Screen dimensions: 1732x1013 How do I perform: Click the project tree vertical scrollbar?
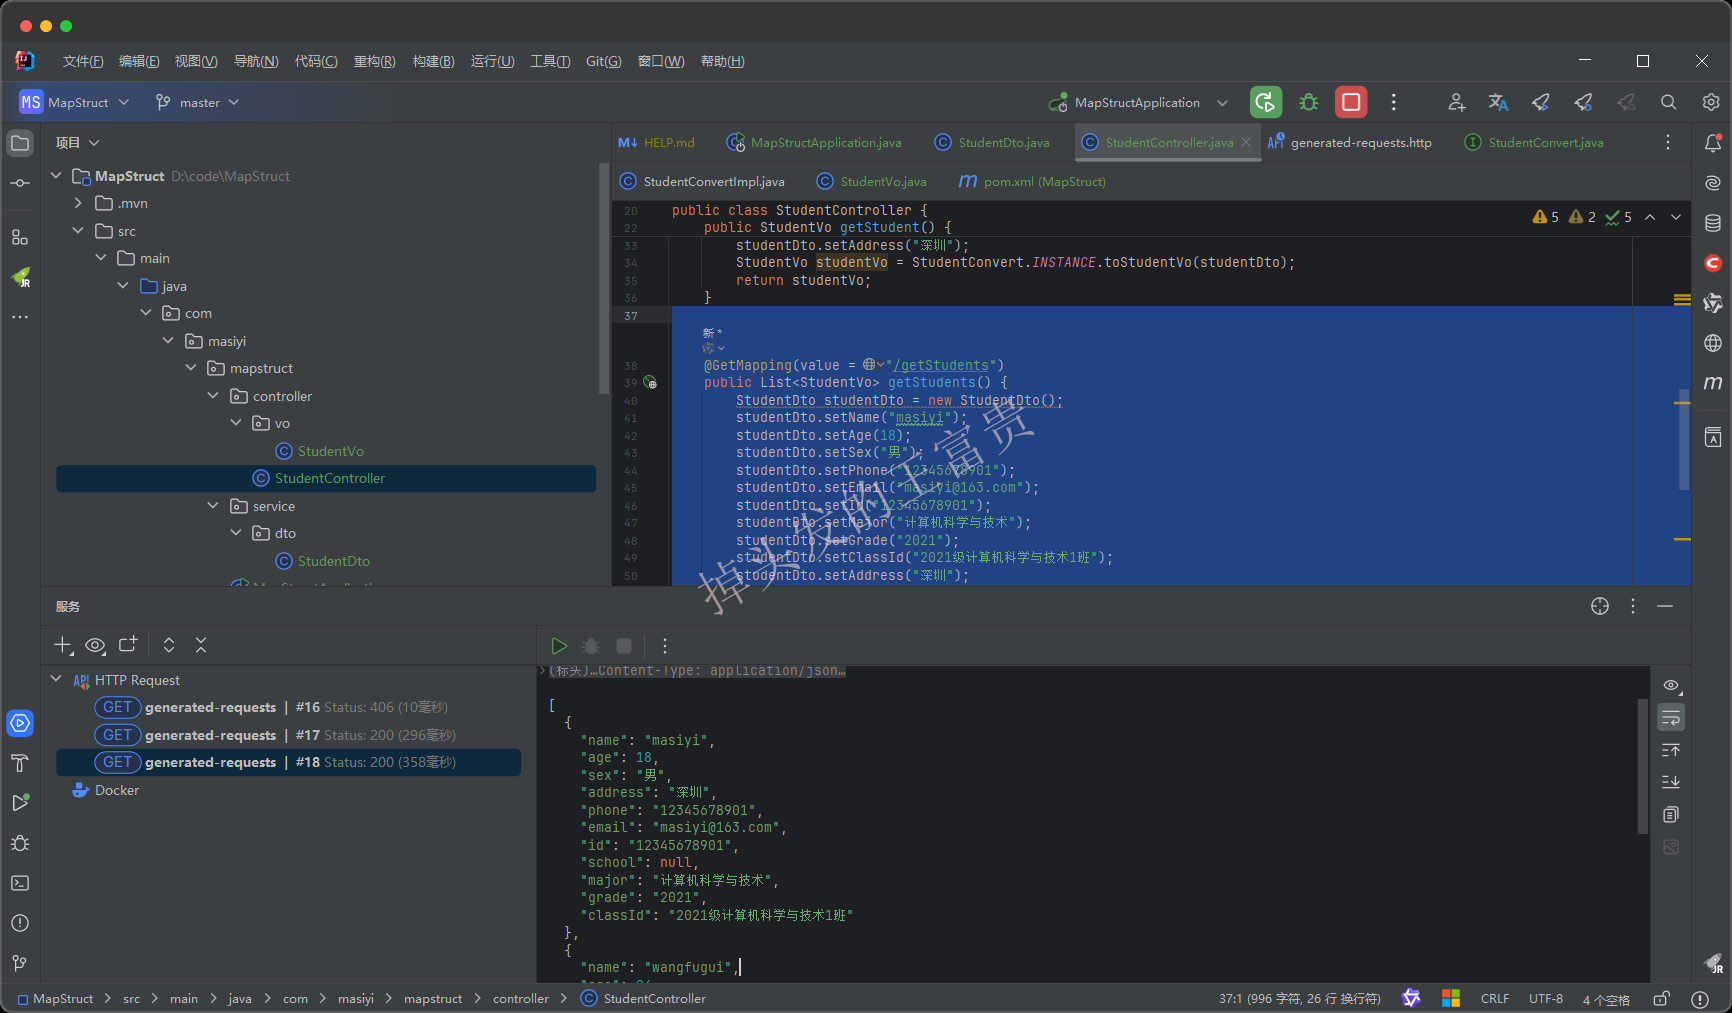pos(603,280)
